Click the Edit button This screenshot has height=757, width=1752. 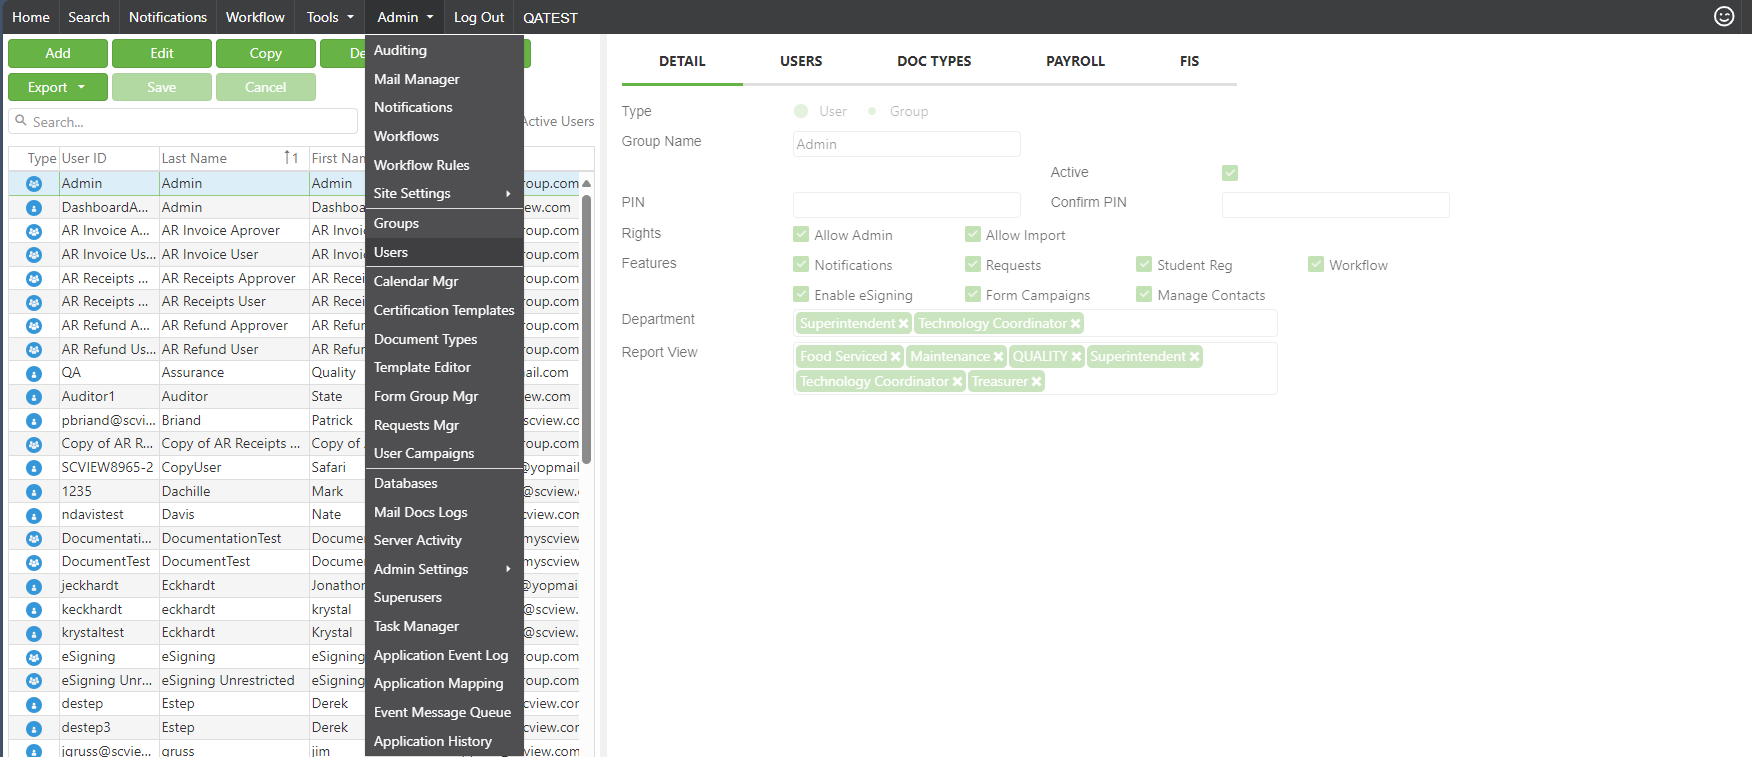[x=162, y=53]
